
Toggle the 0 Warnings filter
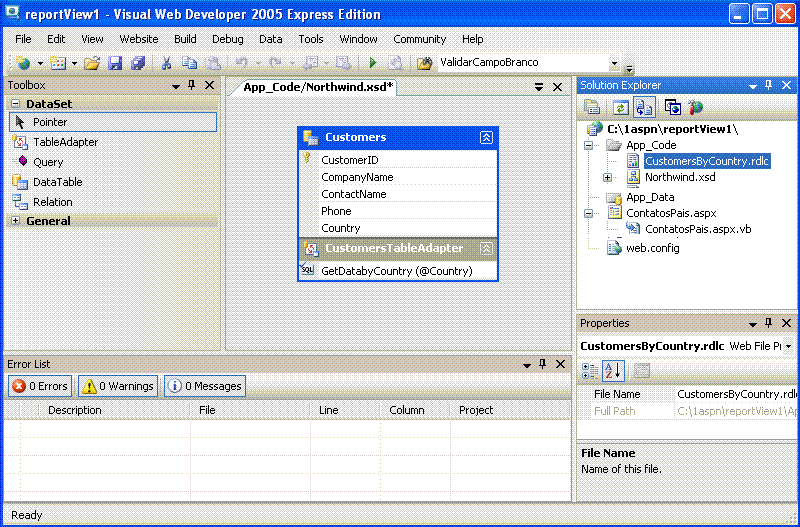(118, 386)
